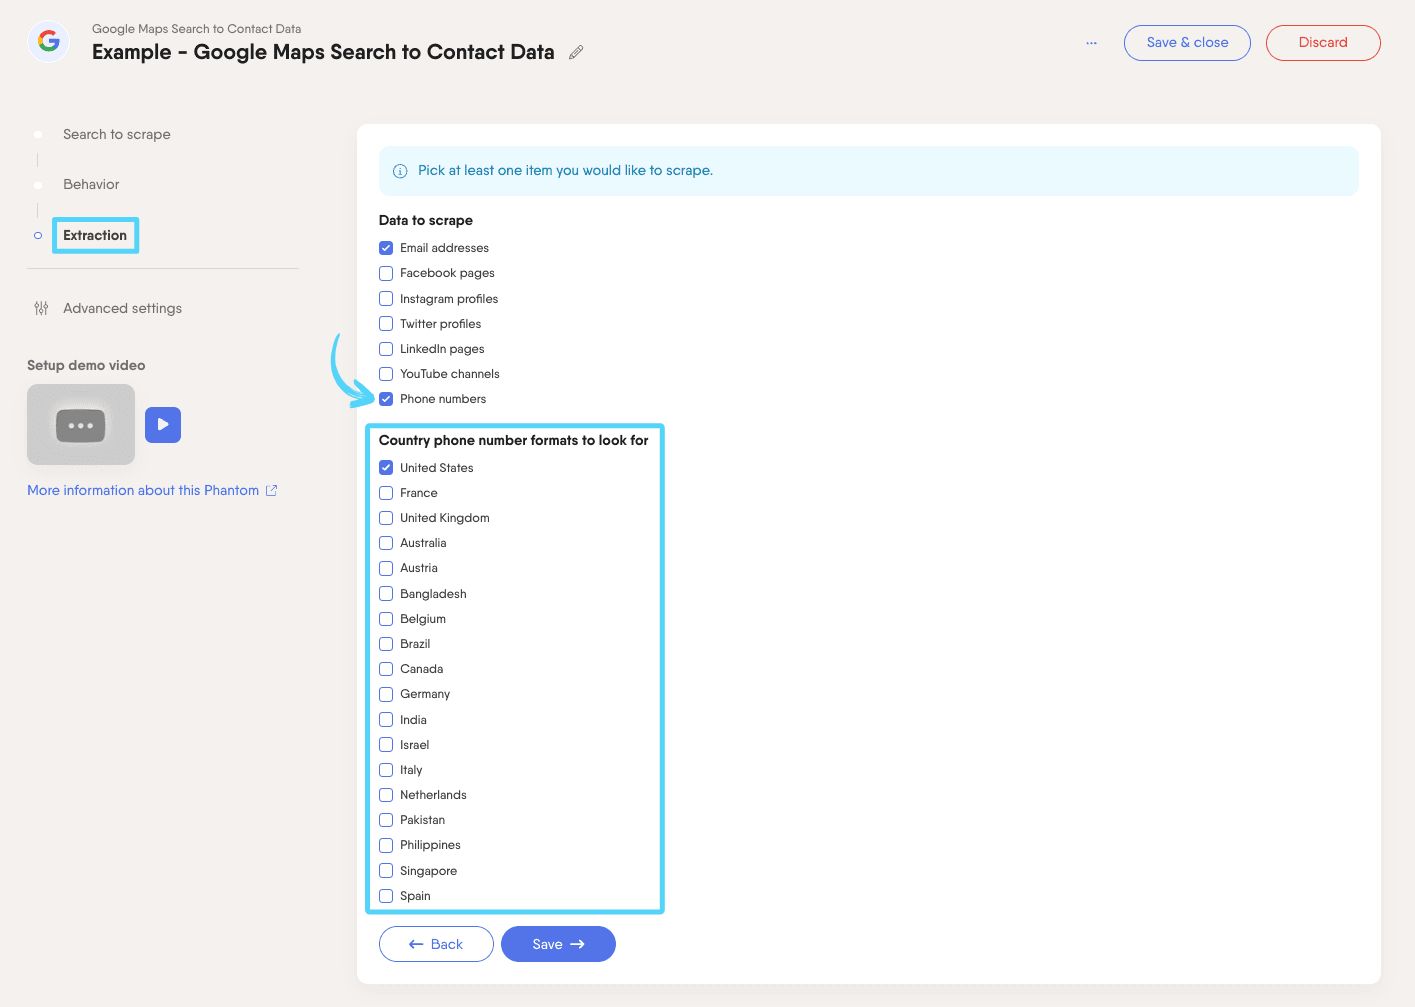Click the Google logo icon
1415x1007 pixels.
[49, 41]
